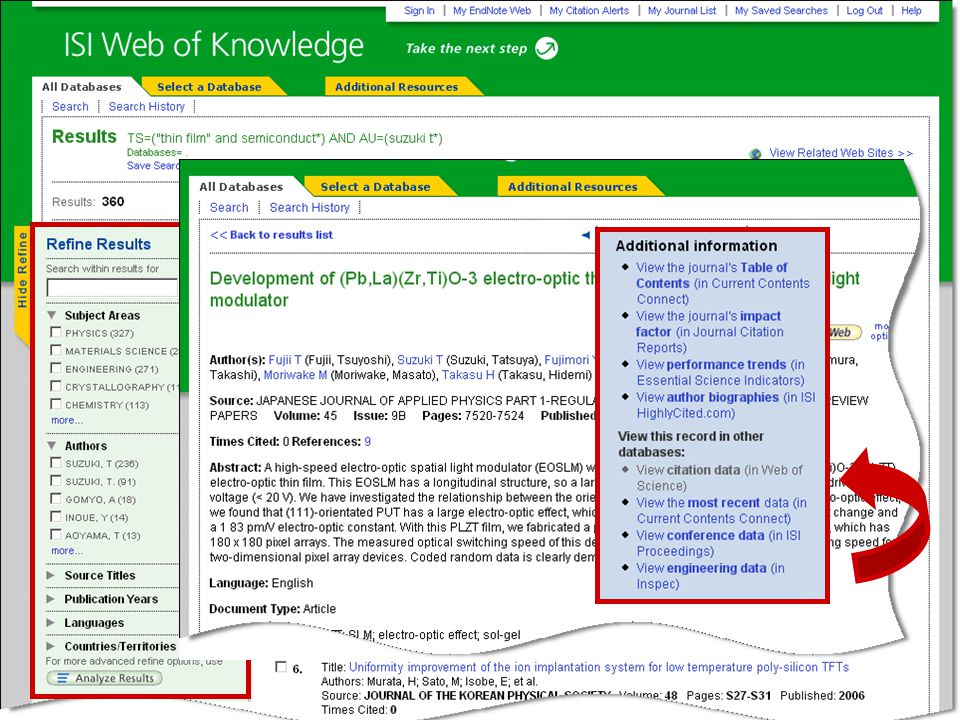Image resolution: width=960 pixels, height=720 pixels.
Task: Open author link Suzuki T
Action: coord(420,360)
